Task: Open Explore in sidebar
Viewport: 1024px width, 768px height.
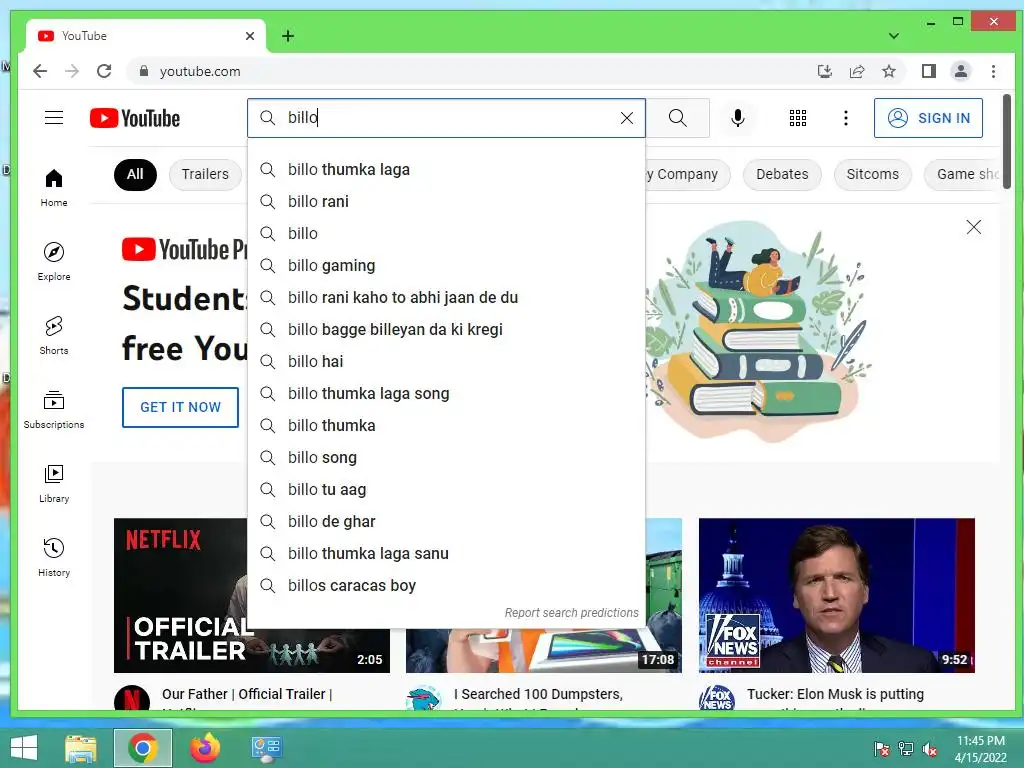Action: 54,261
